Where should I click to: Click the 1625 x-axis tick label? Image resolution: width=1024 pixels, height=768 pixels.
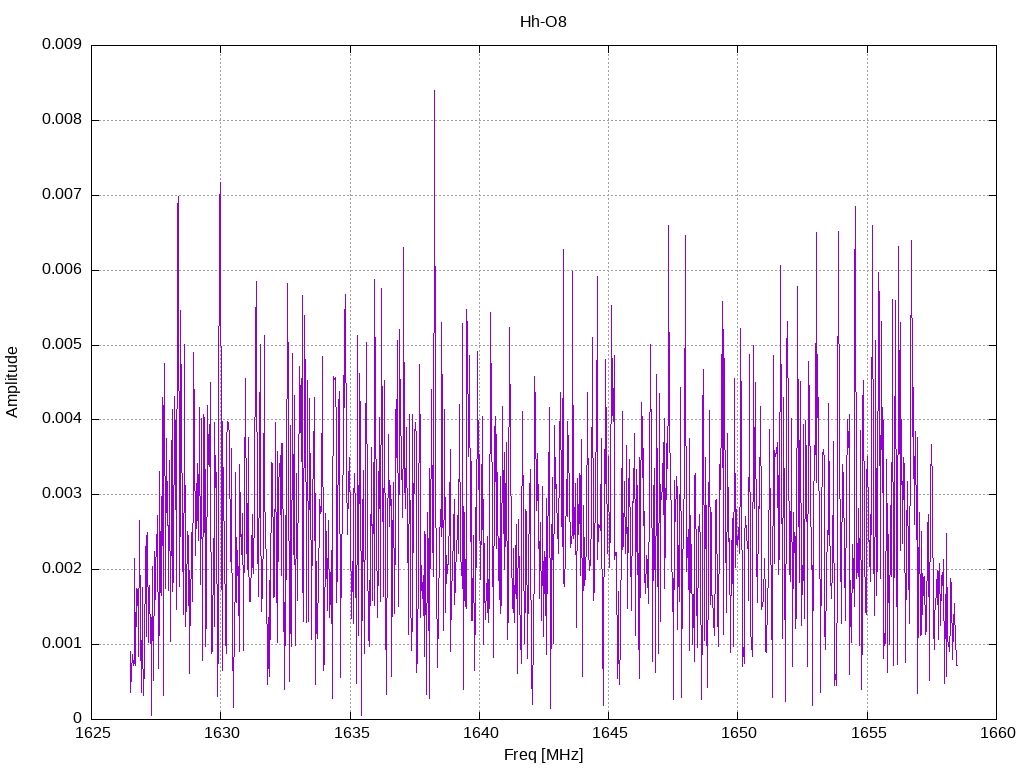[92, 733]
